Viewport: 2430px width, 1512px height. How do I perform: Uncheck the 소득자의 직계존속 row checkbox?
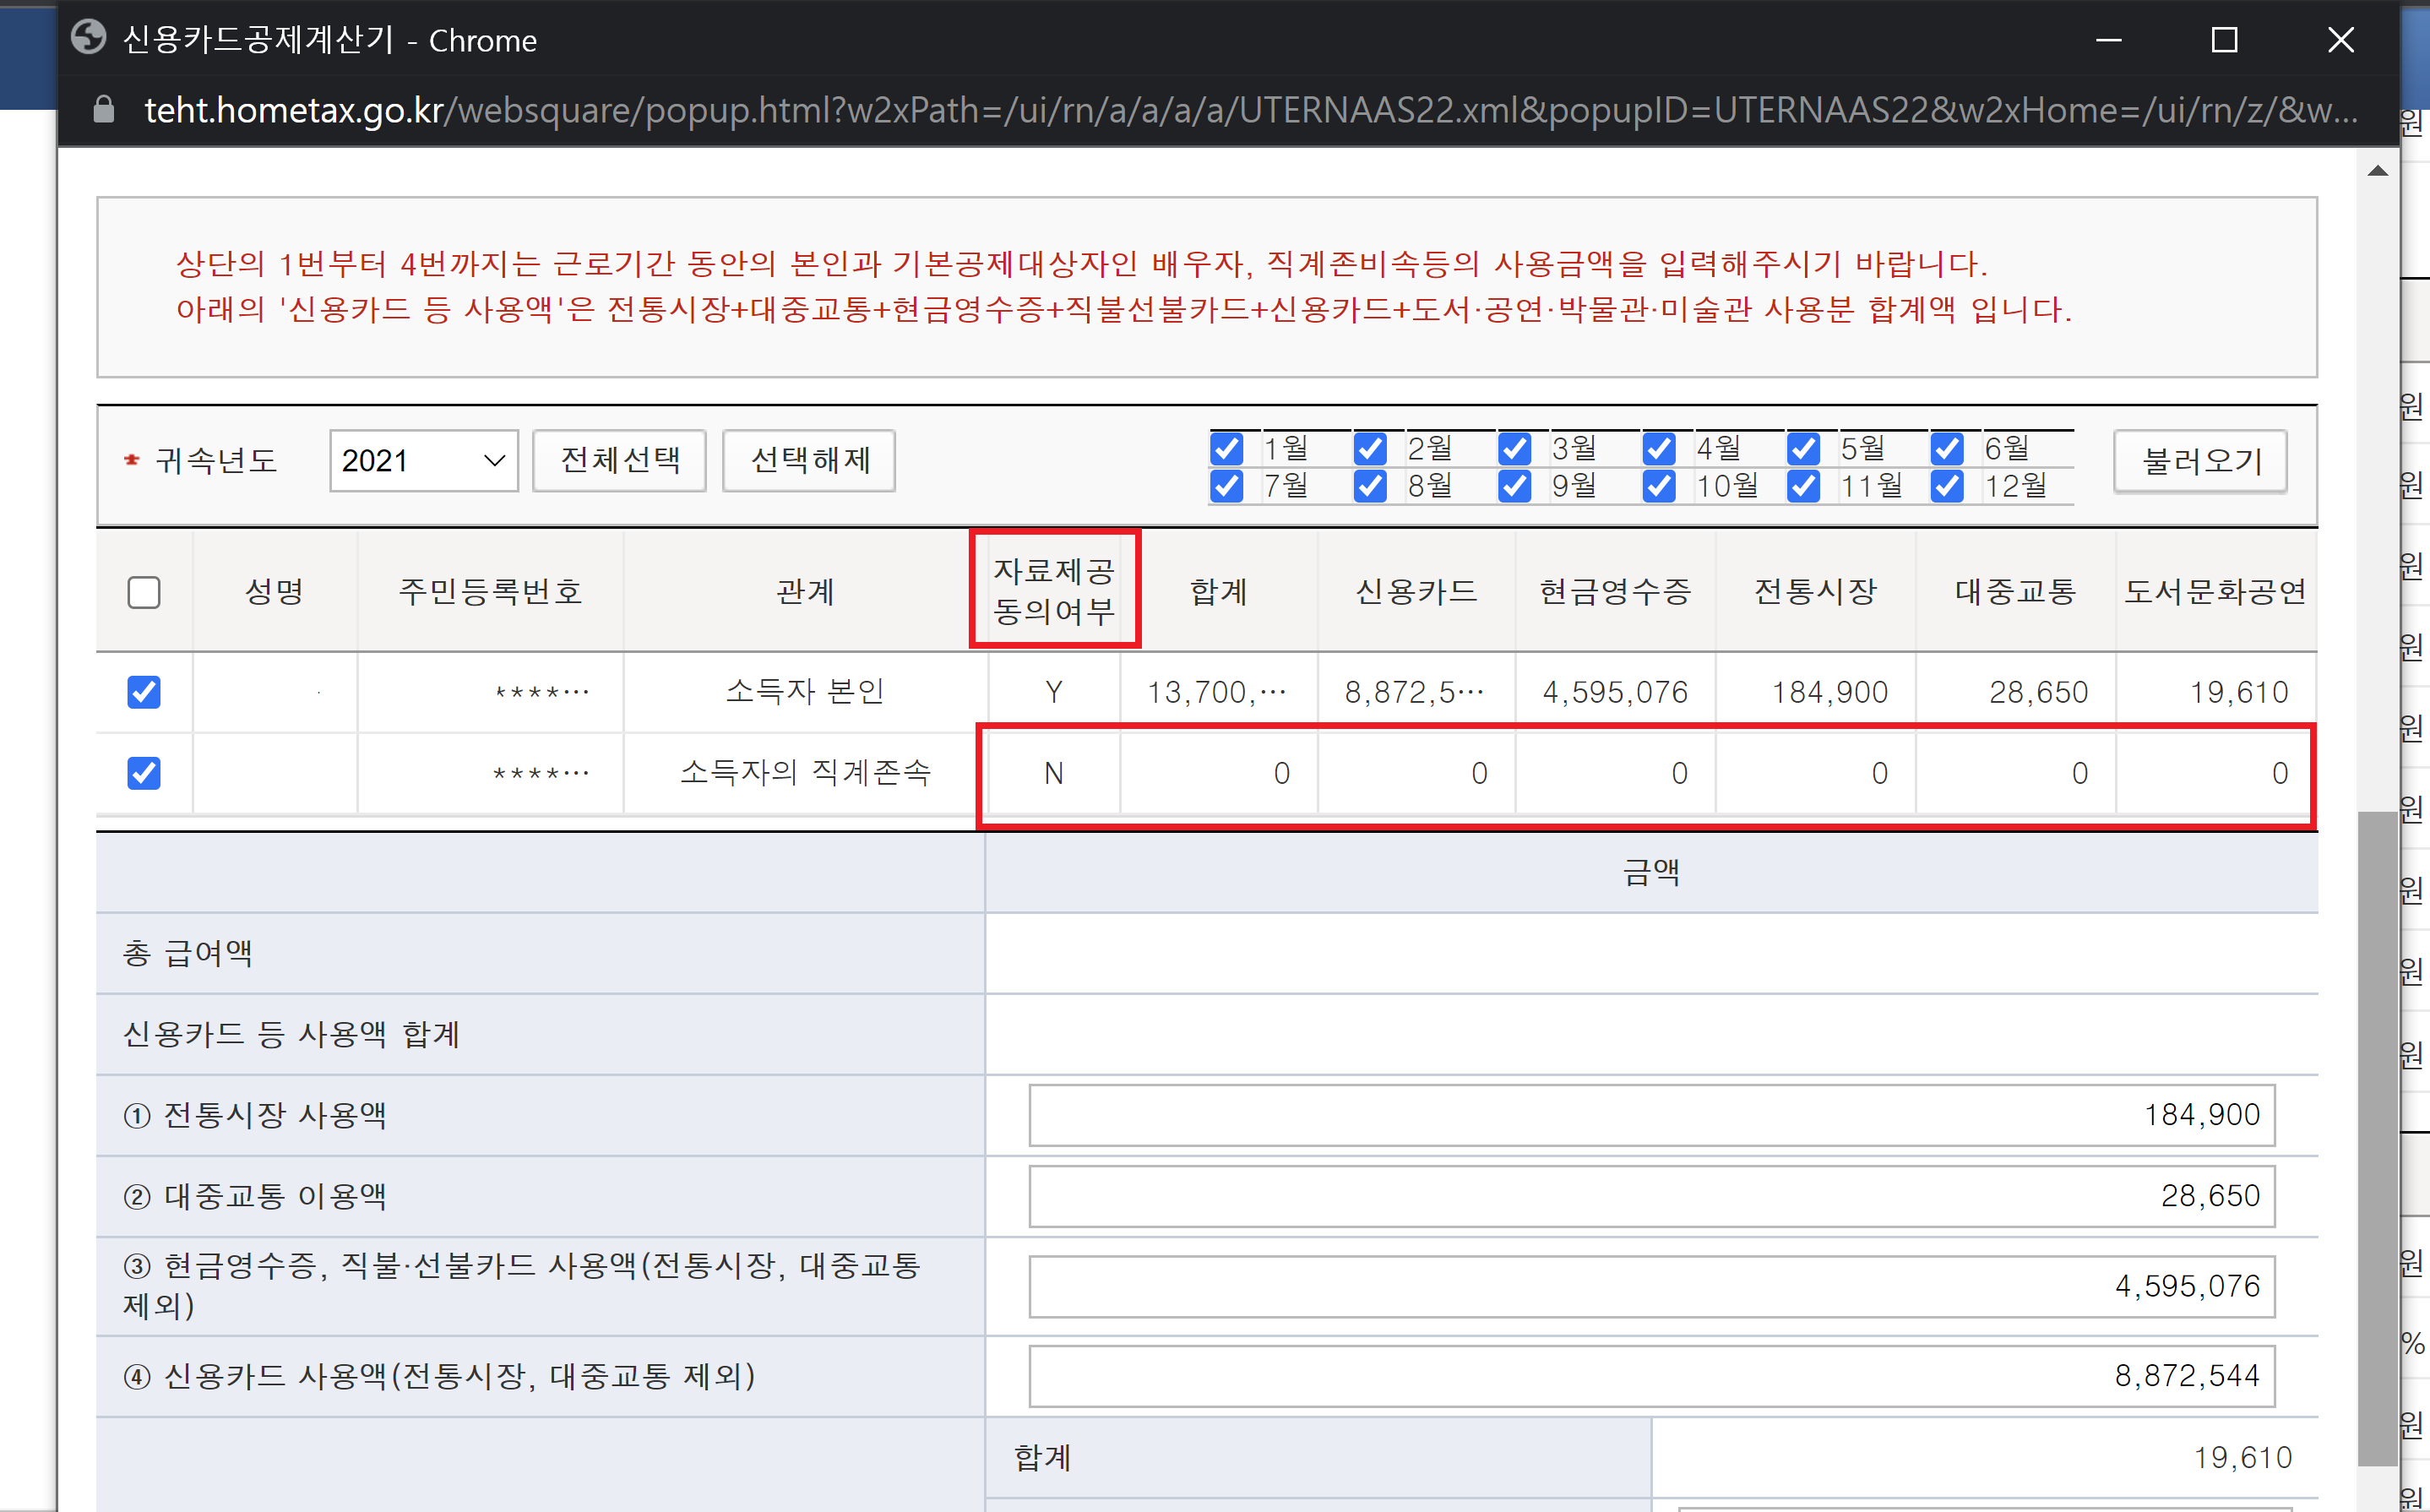click(144, 773)
